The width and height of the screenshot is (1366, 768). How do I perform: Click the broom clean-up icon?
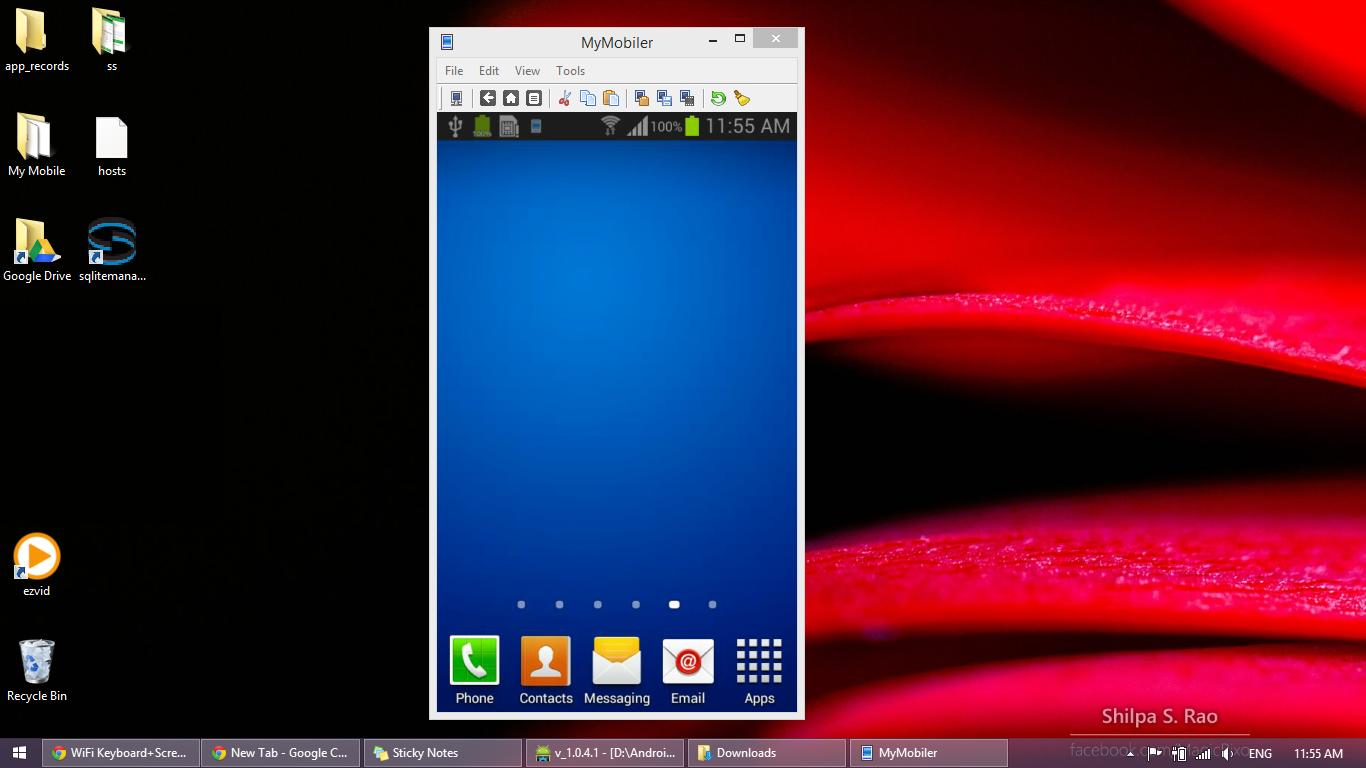(741, 98)
